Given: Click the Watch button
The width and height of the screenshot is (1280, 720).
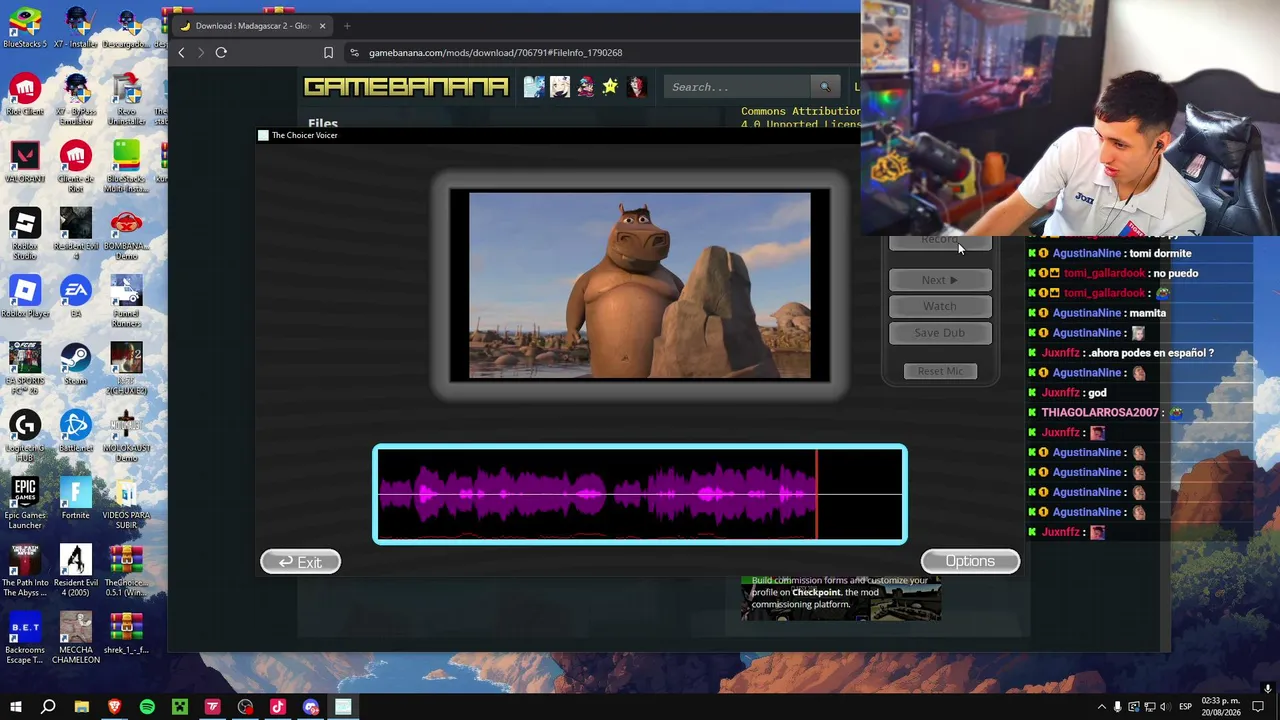Looking at the screenshot, I should pos(940,306).
